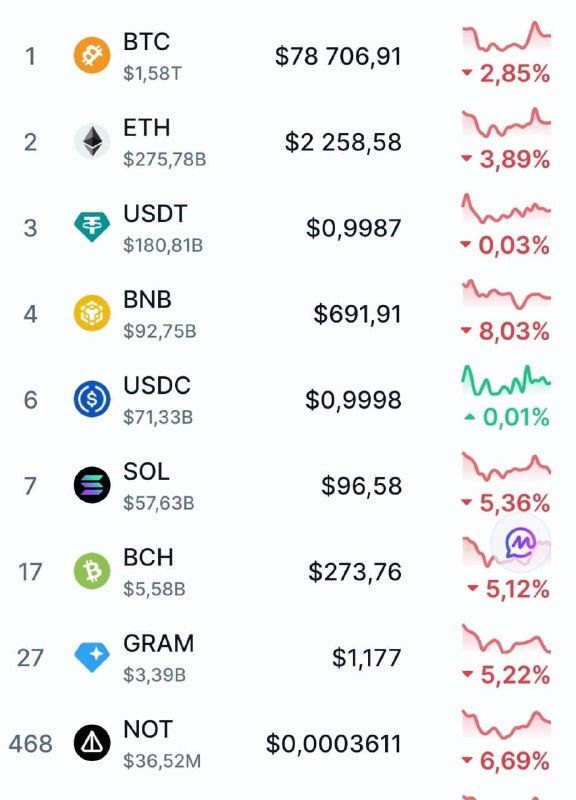Image resolution: width=576 pixels, height=800 pixels.
Task: Select BNB 8,03% drop indicator
Action: [x=505, y=331]
